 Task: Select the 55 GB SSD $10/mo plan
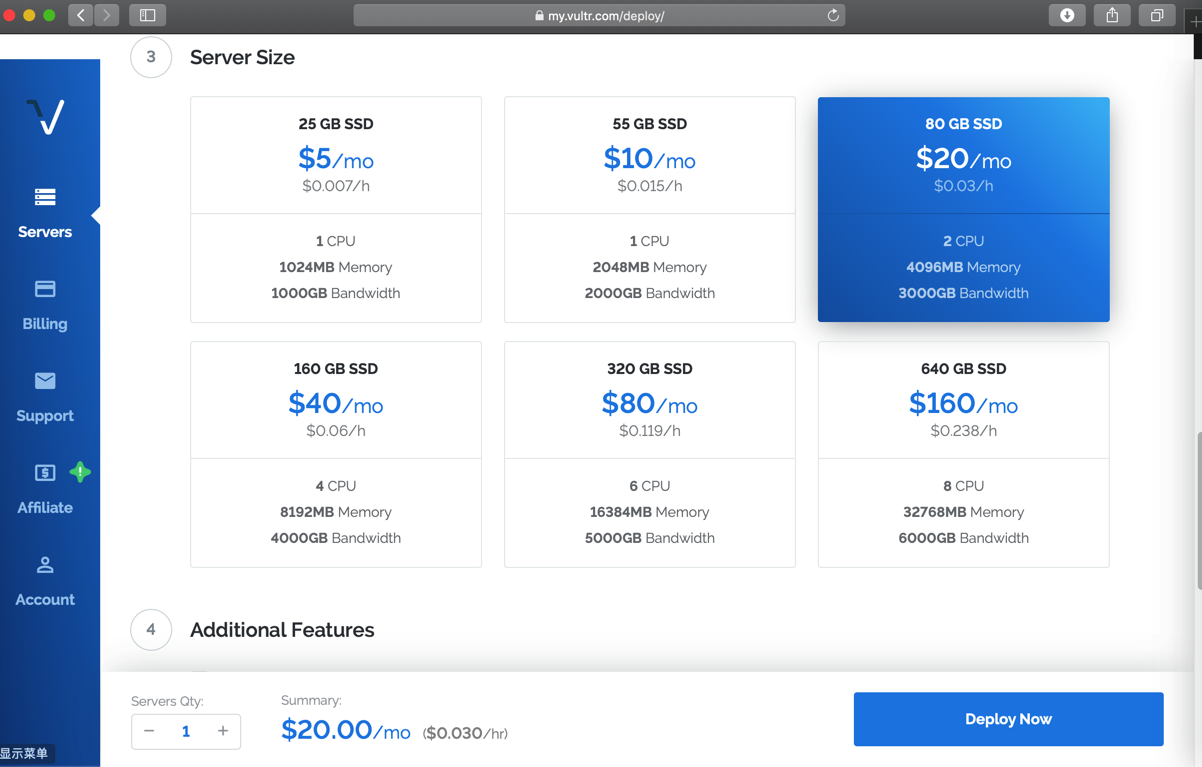(x=650, y=209)
